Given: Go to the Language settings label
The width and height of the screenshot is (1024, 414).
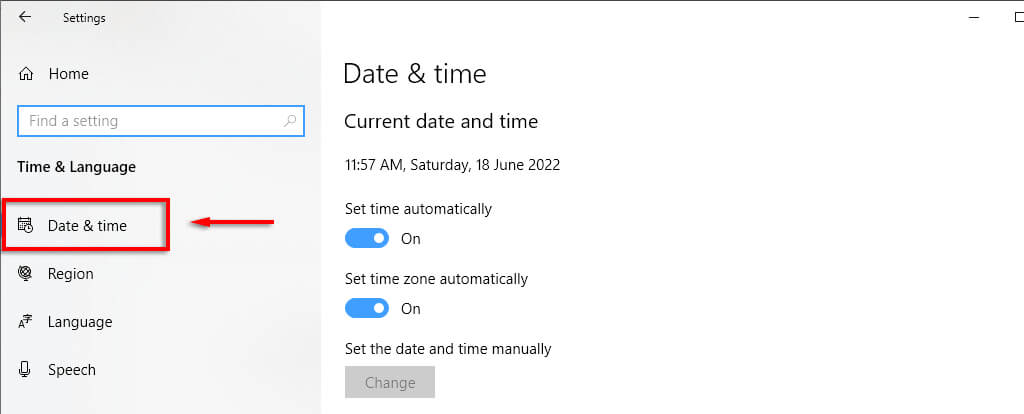Looking at the screenshot, I should pos(80,322).
